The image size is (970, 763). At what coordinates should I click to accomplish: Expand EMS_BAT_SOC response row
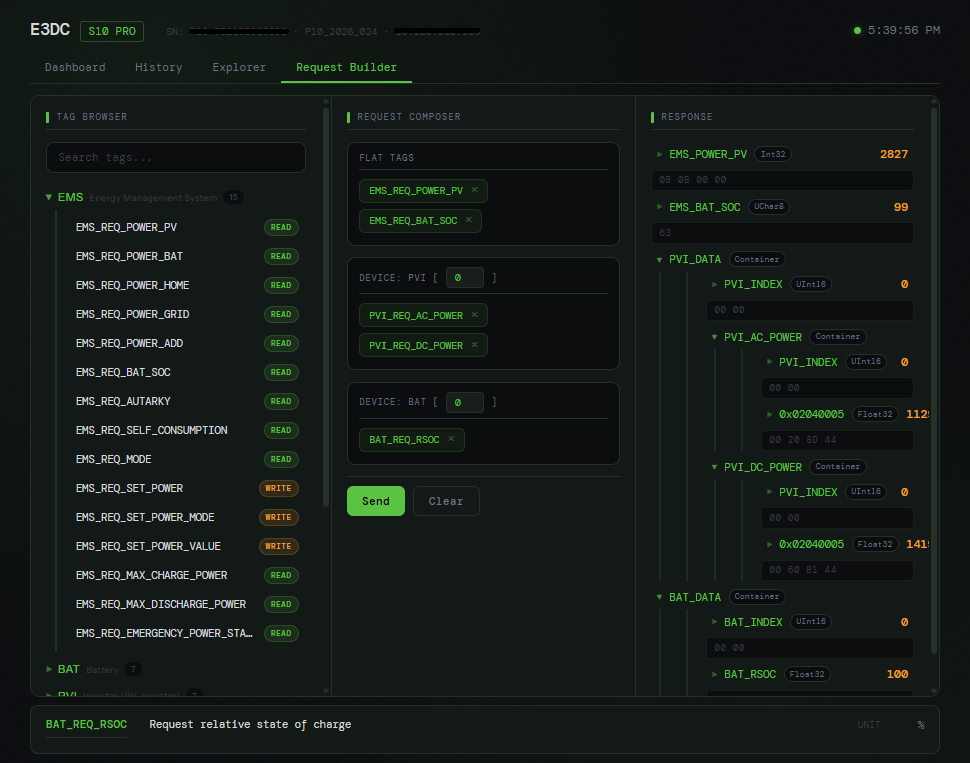[659, 207]
